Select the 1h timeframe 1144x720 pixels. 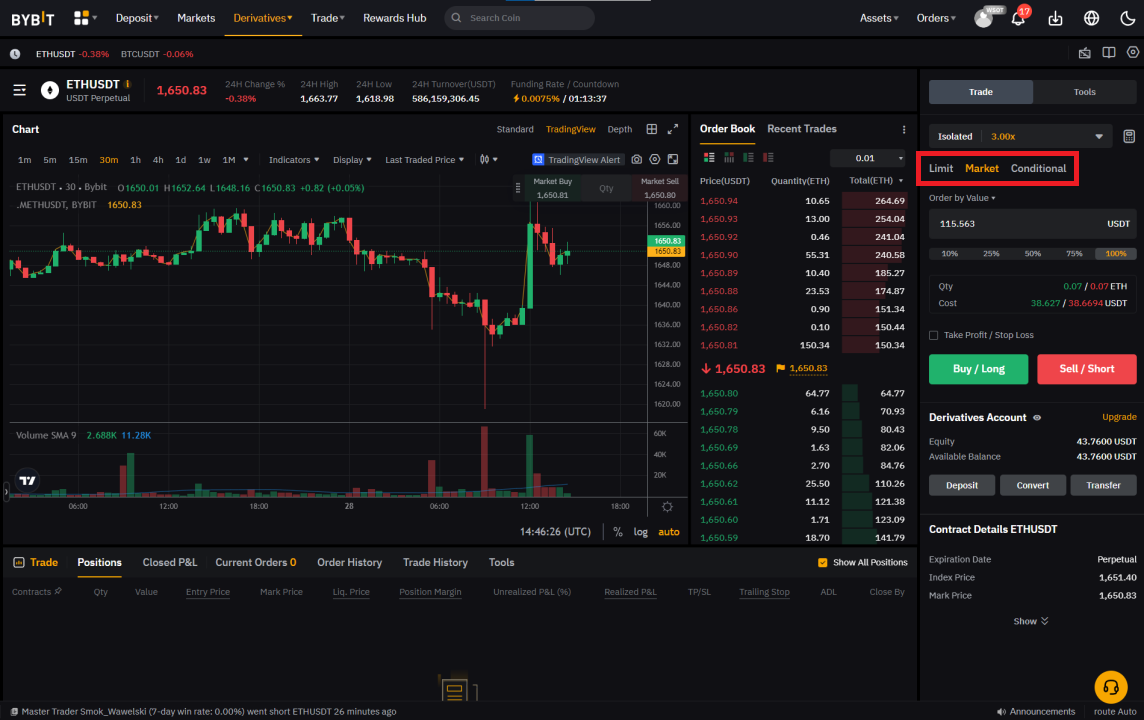pyautogui.click(x=135, y=160)
